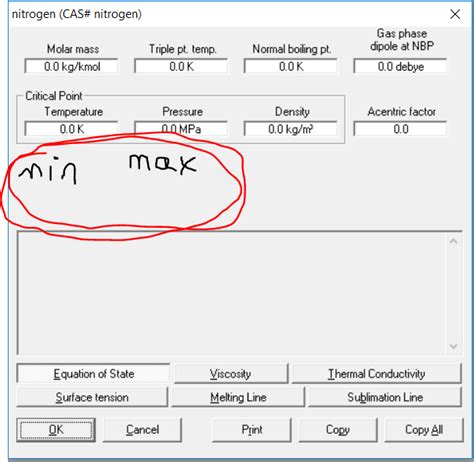Click the text area scroll down arrow

(x=453, y=346)
